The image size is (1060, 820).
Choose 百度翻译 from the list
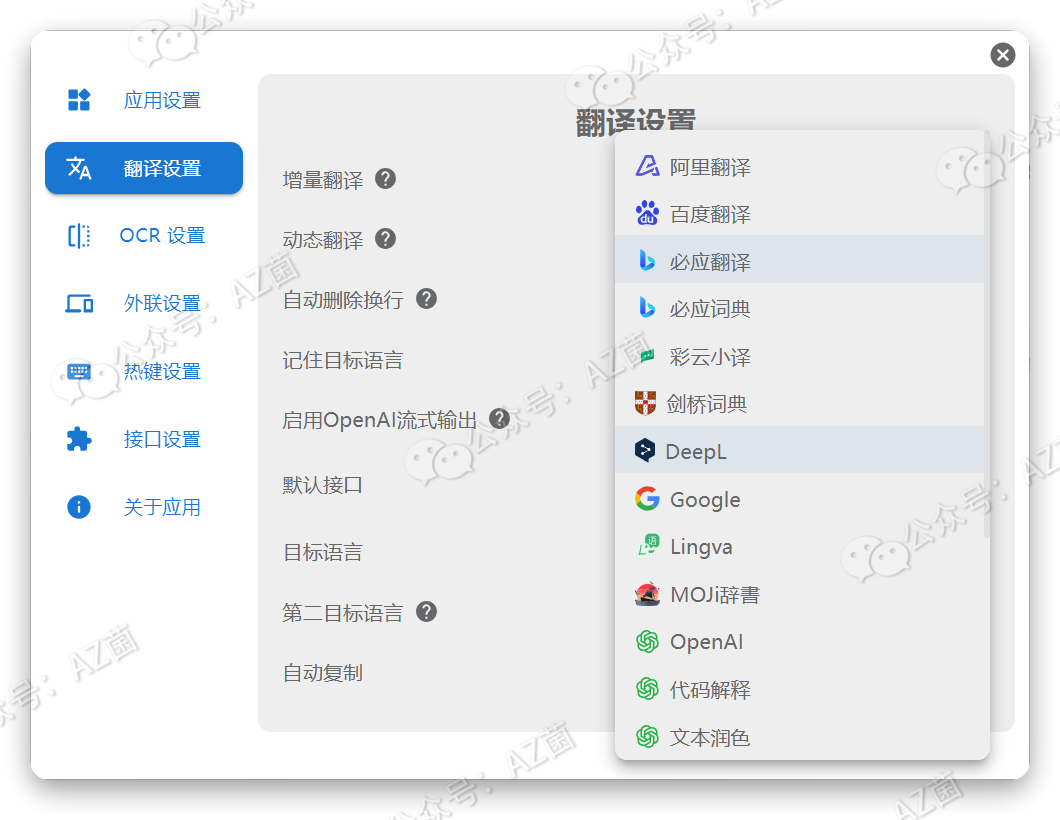(799, 214)
